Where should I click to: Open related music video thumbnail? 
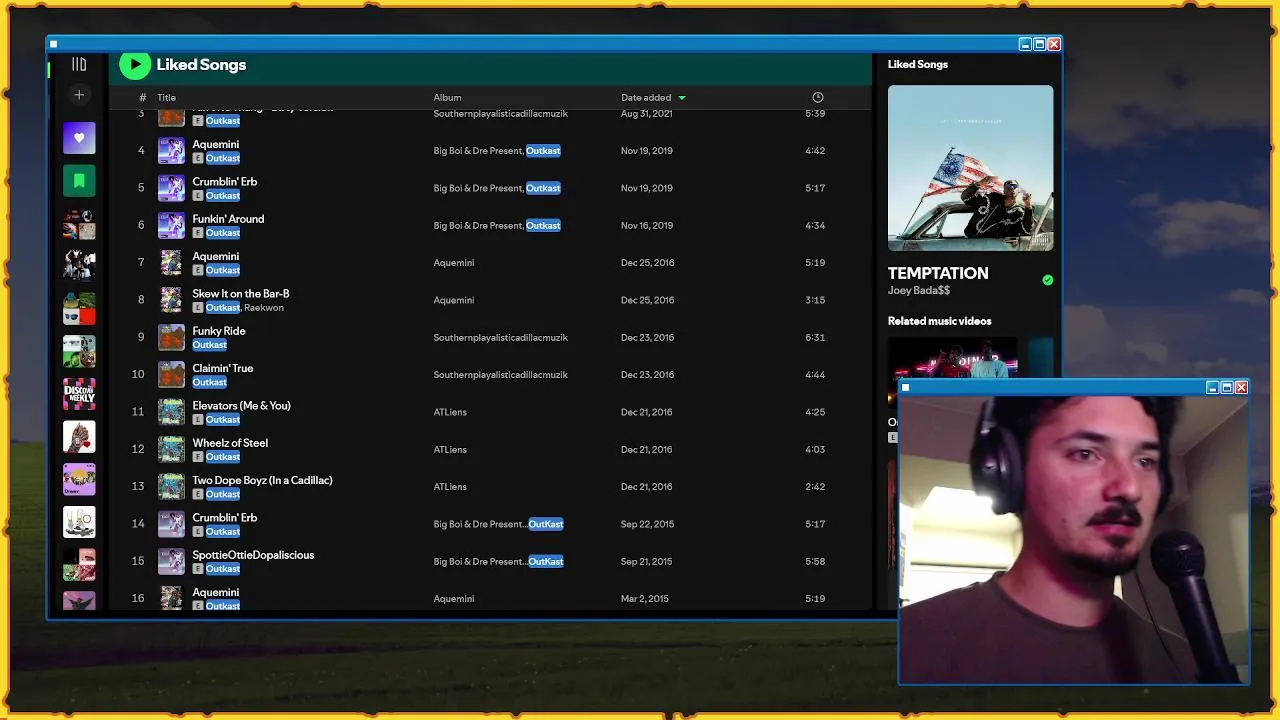952,358
